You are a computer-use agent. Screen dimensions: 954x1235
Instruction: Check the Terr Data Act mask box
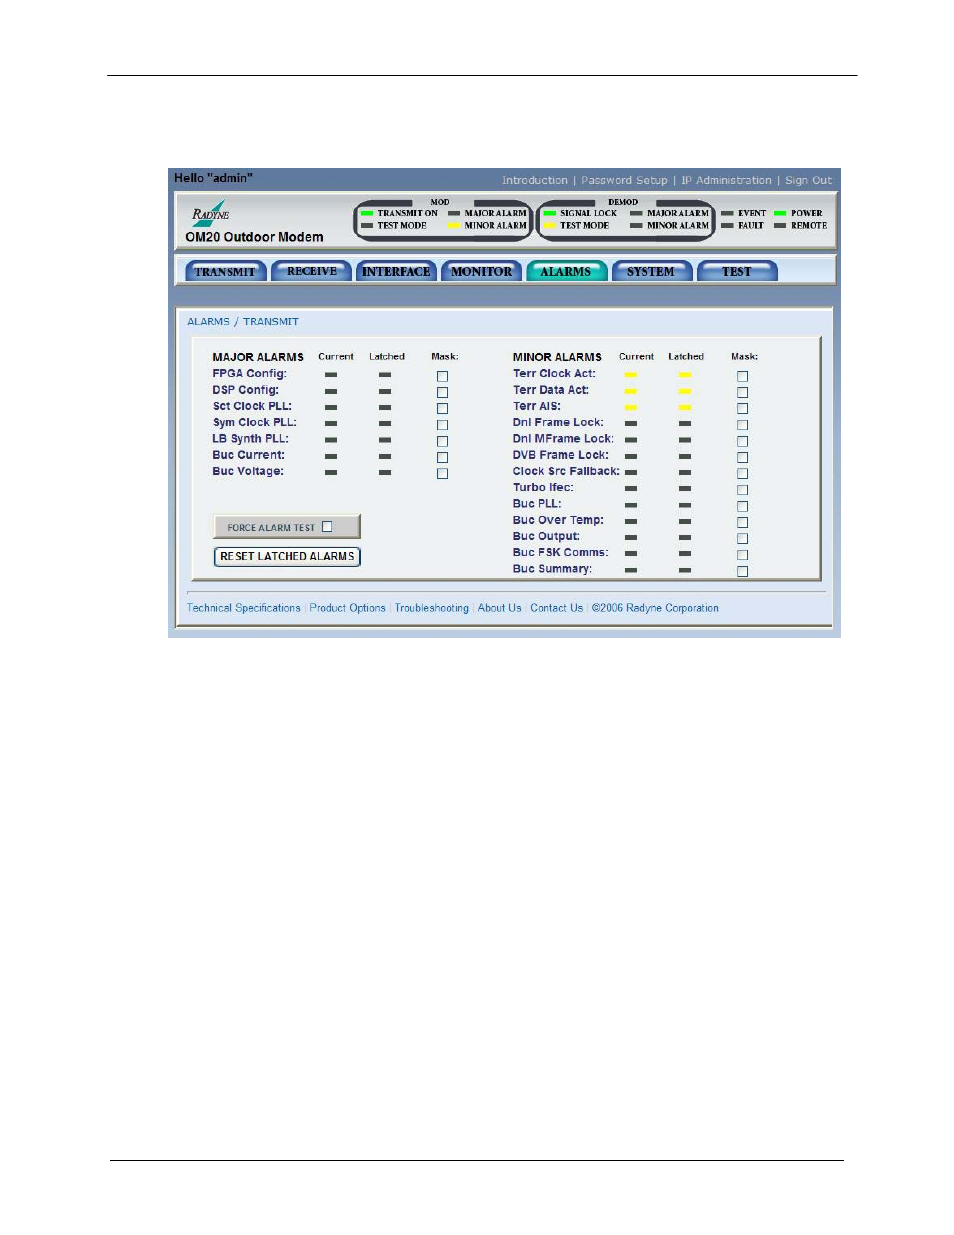742,392
